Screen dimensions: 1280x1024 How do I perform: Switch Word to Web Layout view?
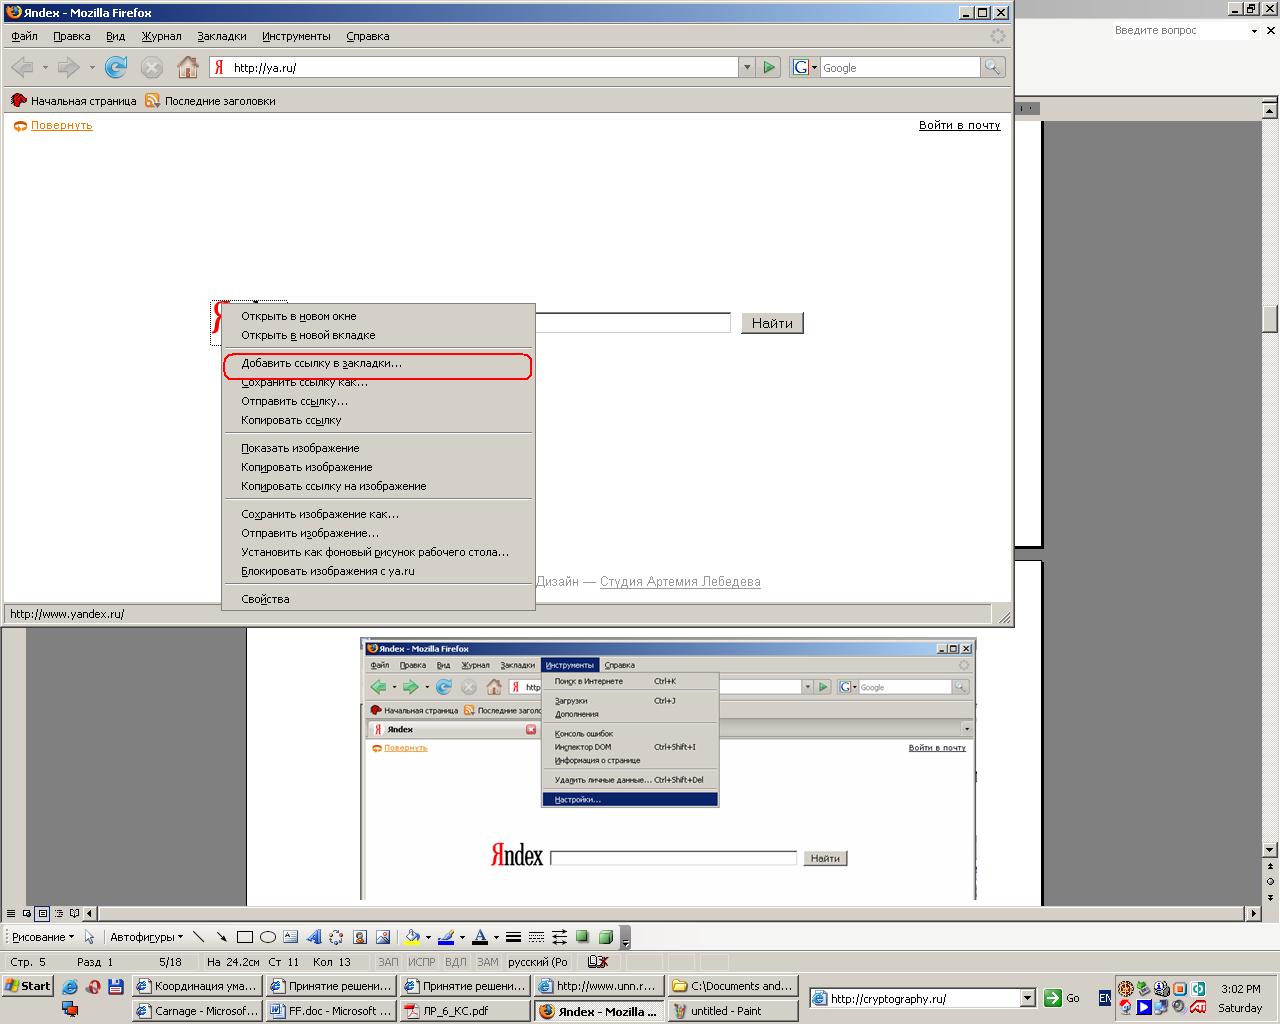(27, 913)
